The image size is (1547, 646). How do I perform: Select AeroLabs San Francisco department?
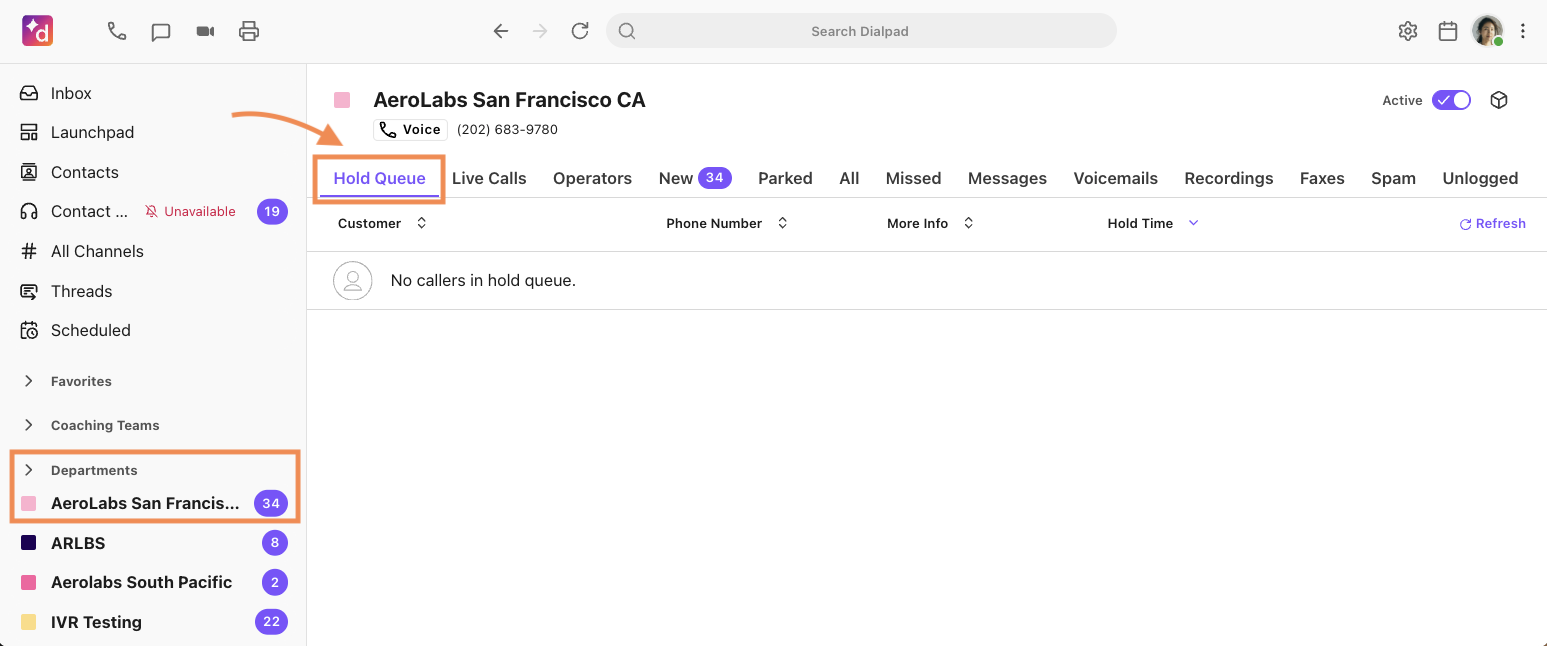pos(153,503)
